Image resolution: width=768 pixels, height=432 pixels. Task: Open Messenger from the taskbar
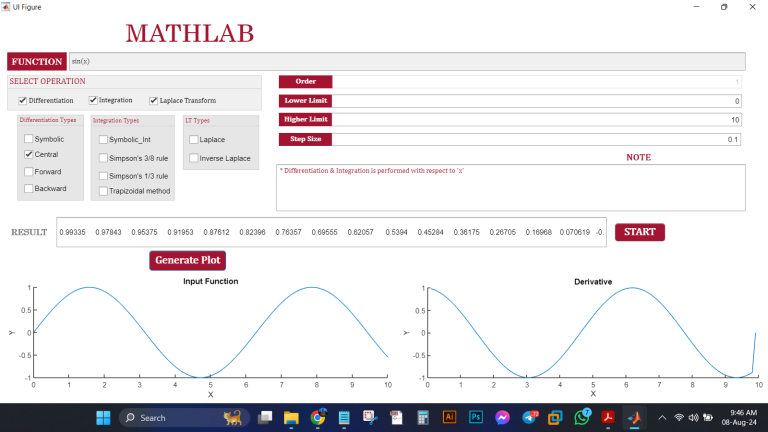(502, 417)
